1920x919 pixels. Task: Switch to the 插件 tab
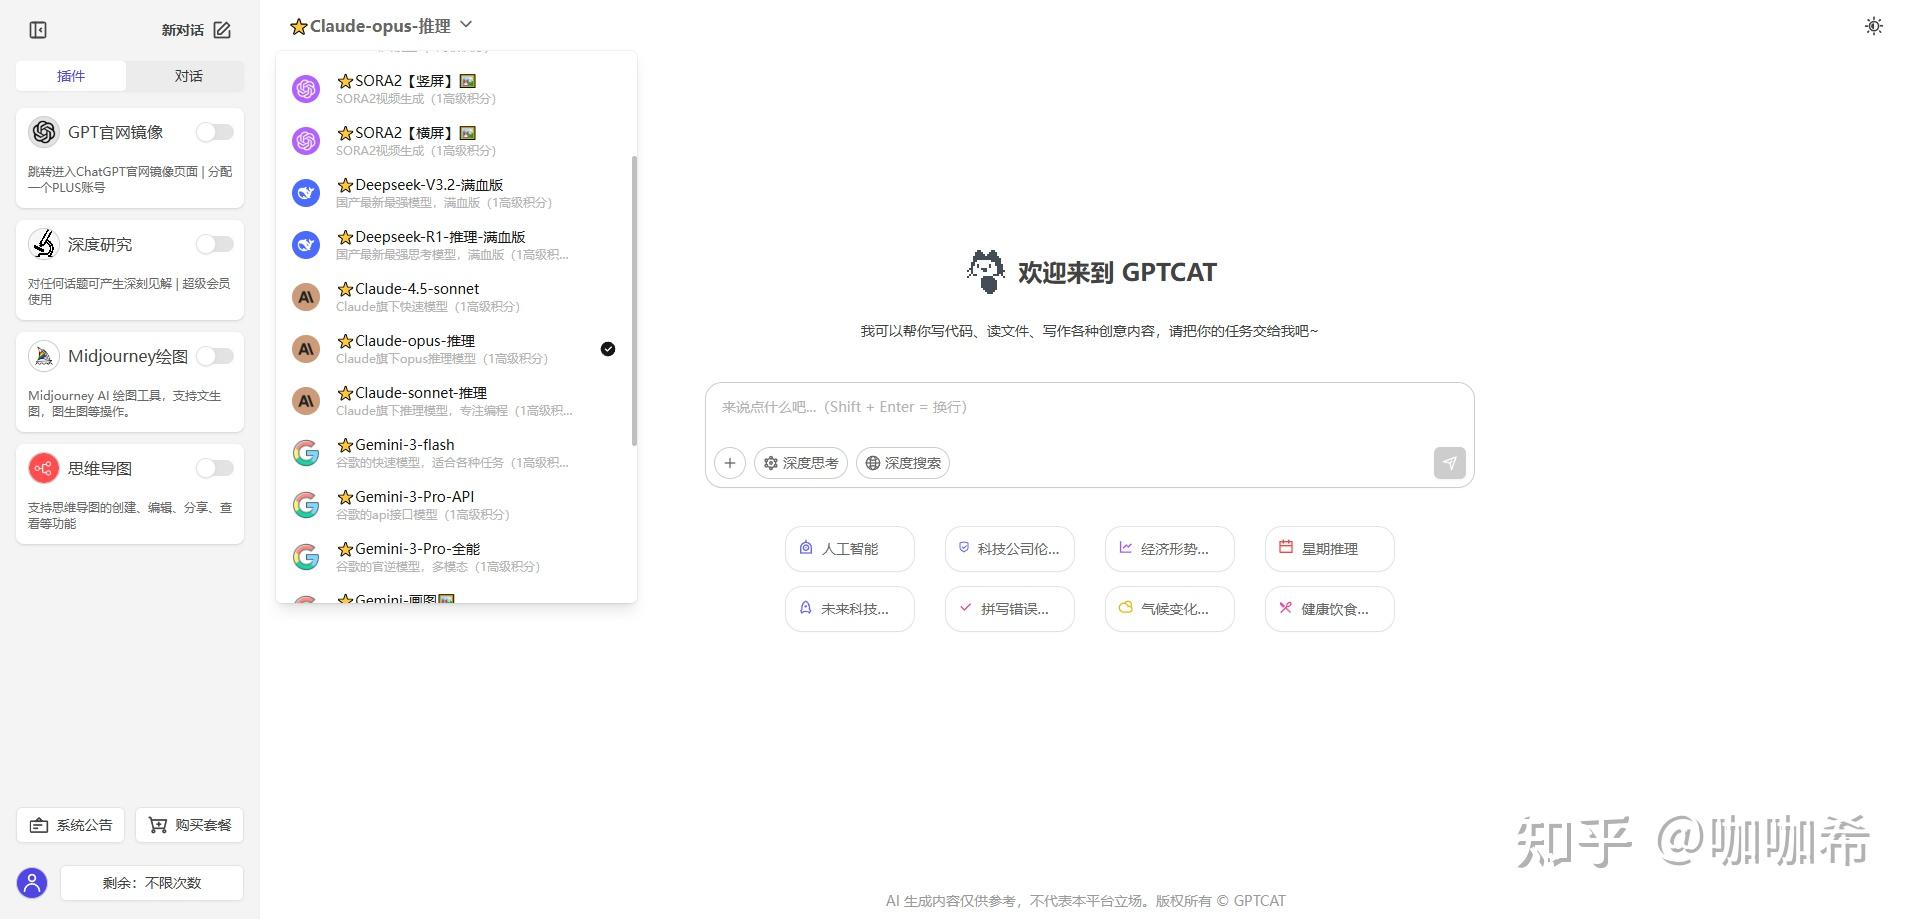[71, 76]
